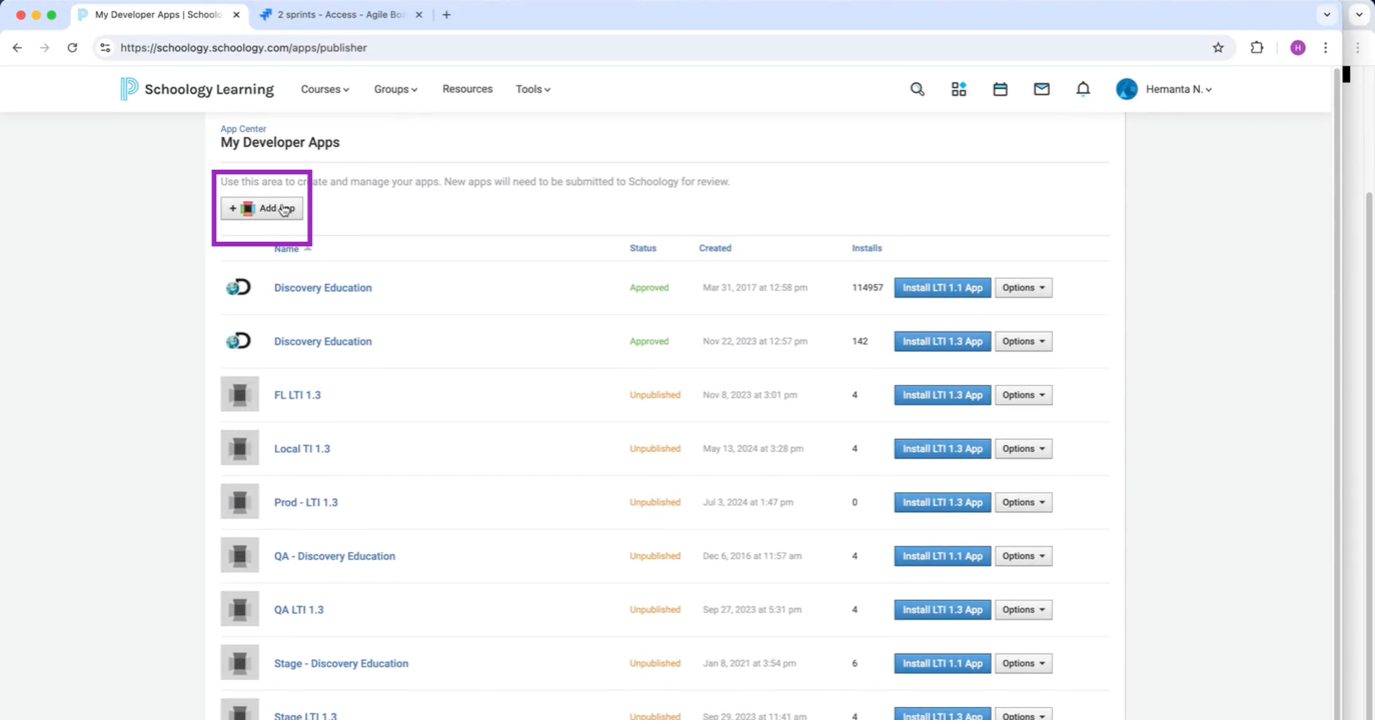The width and height of the screenshot is (1375, 724).
Task: Click first Discovery Education app logo
Action: 238,287
